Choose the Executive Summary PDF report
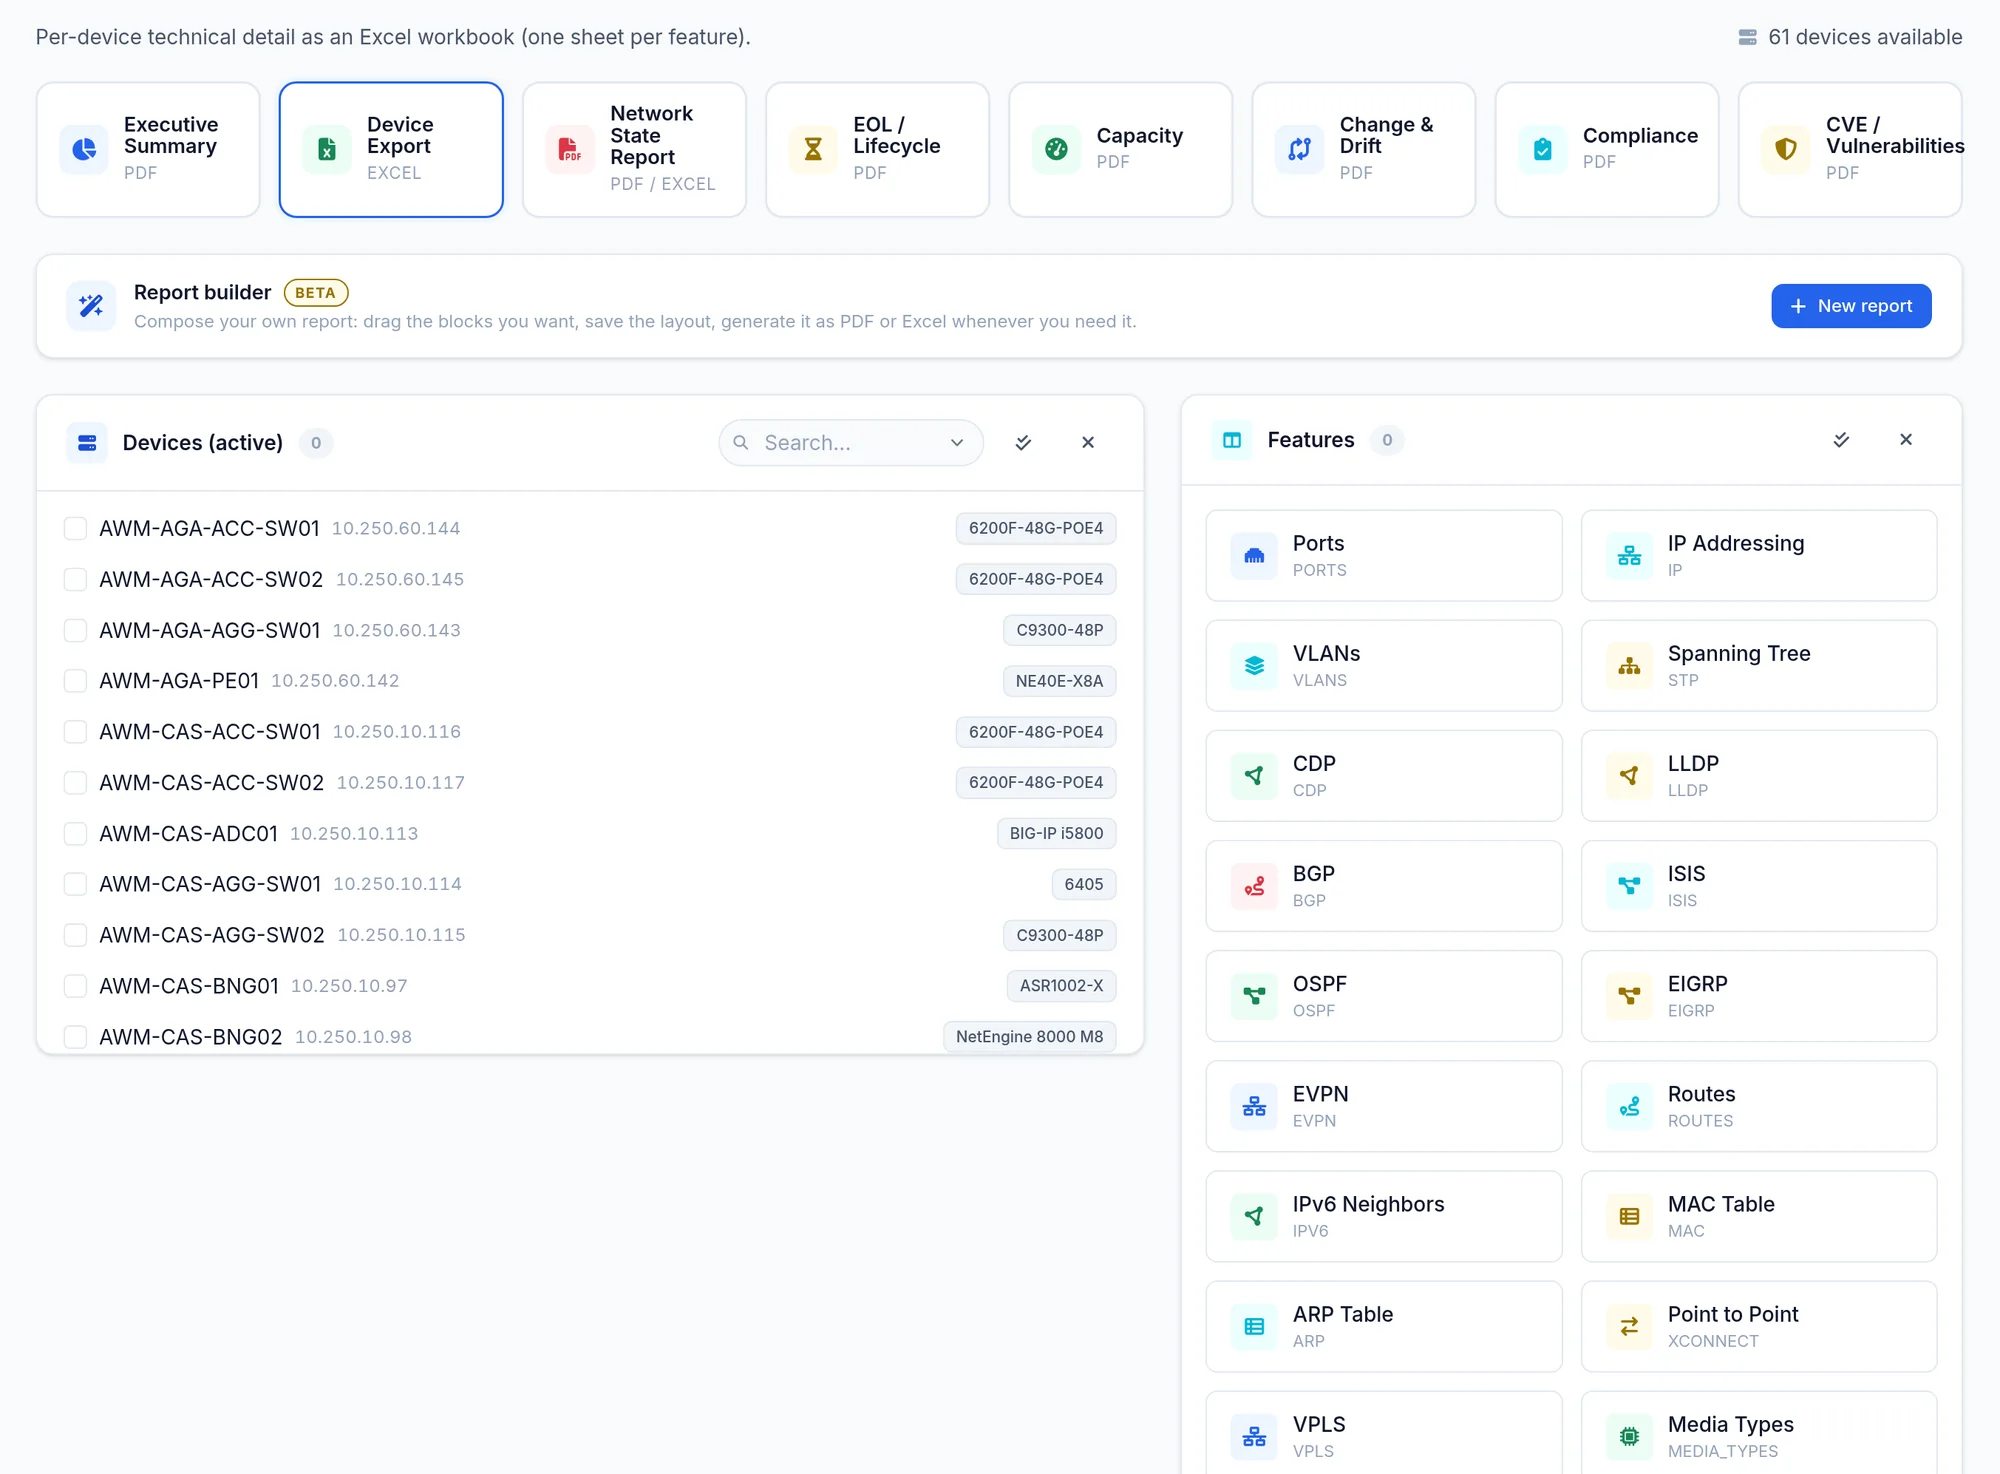2000x1474 pixels. 148,149
